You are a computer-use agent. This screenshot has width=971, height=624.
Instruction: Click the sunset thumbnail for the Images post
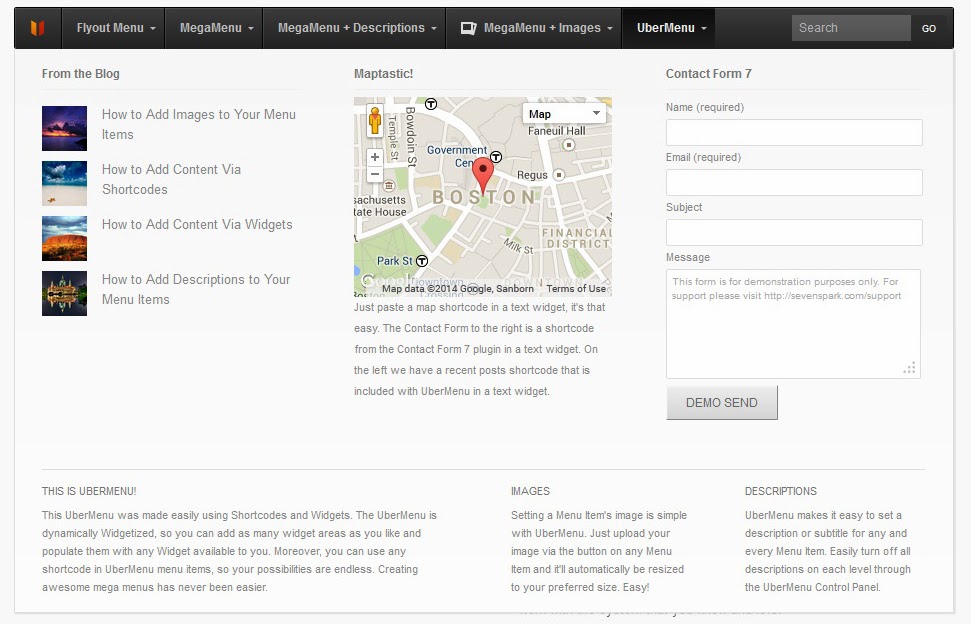point(64,128)
